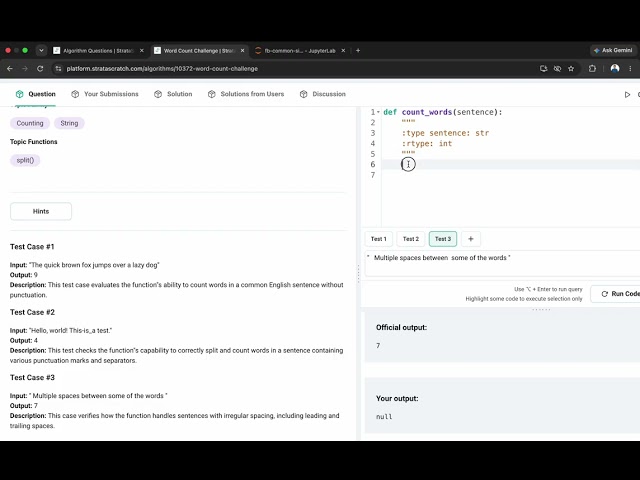The height and width of the screenshot is (480, 640).
Task: Click the browser back arrow
Action: click(x=10, y=69)
